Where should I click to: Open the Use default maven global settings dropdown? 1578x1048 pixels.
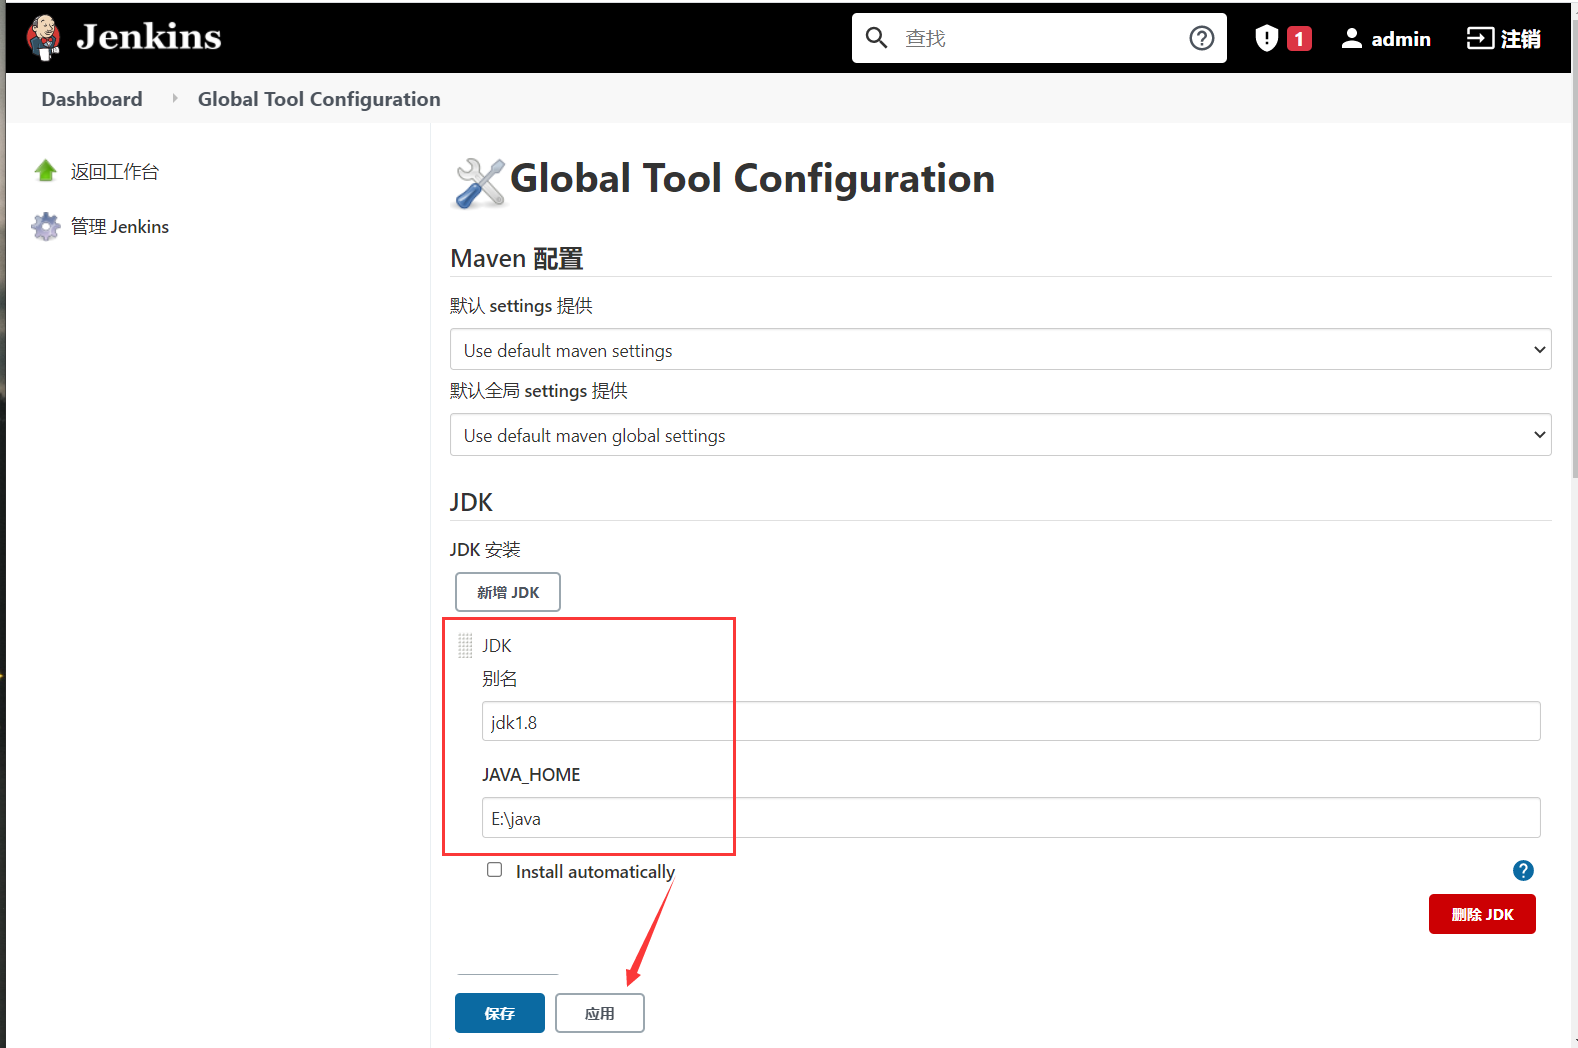pyautogui.click(x=1000, y=435)
